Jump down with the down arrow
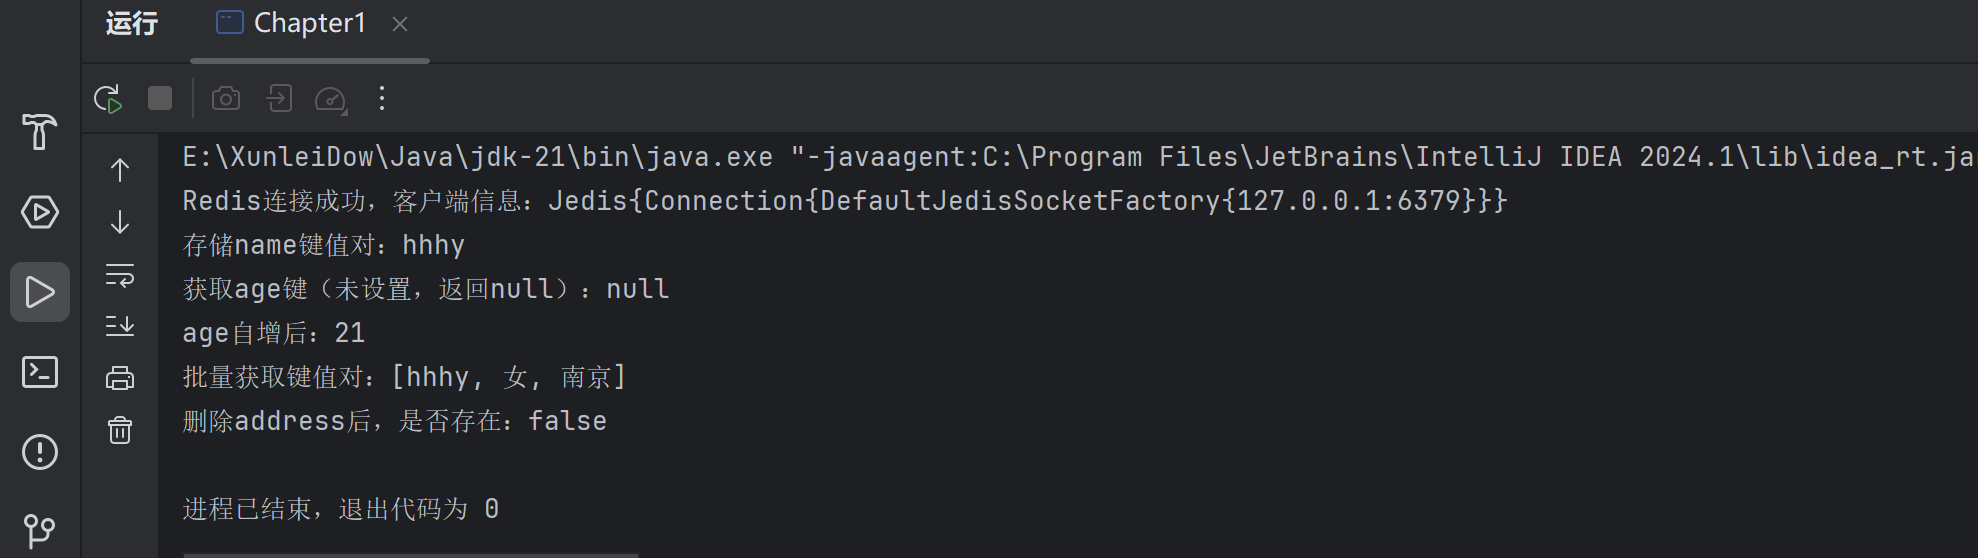1978x558 pixels. [x=120, y=222]
